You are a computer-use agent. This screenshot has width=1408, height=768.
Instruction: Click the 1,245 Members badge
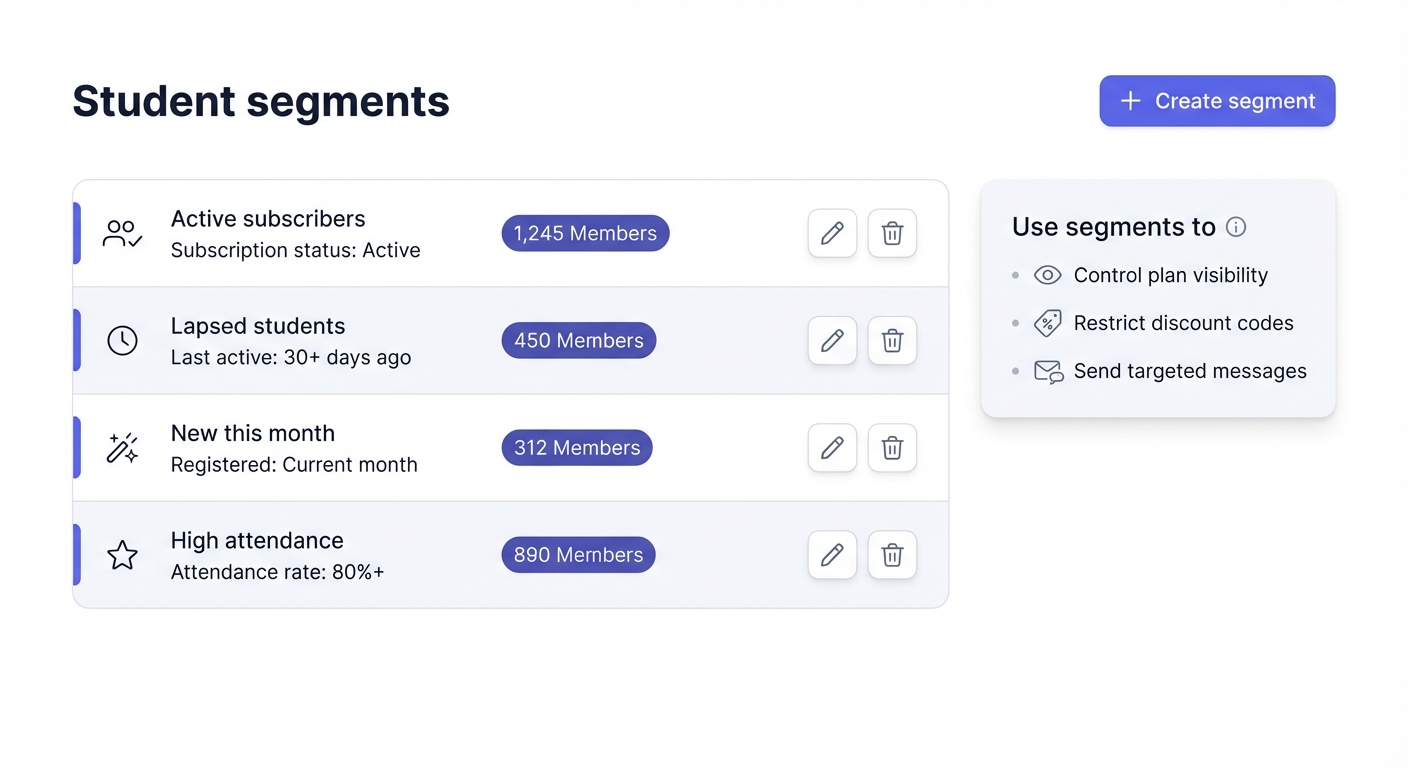(585, 233)
